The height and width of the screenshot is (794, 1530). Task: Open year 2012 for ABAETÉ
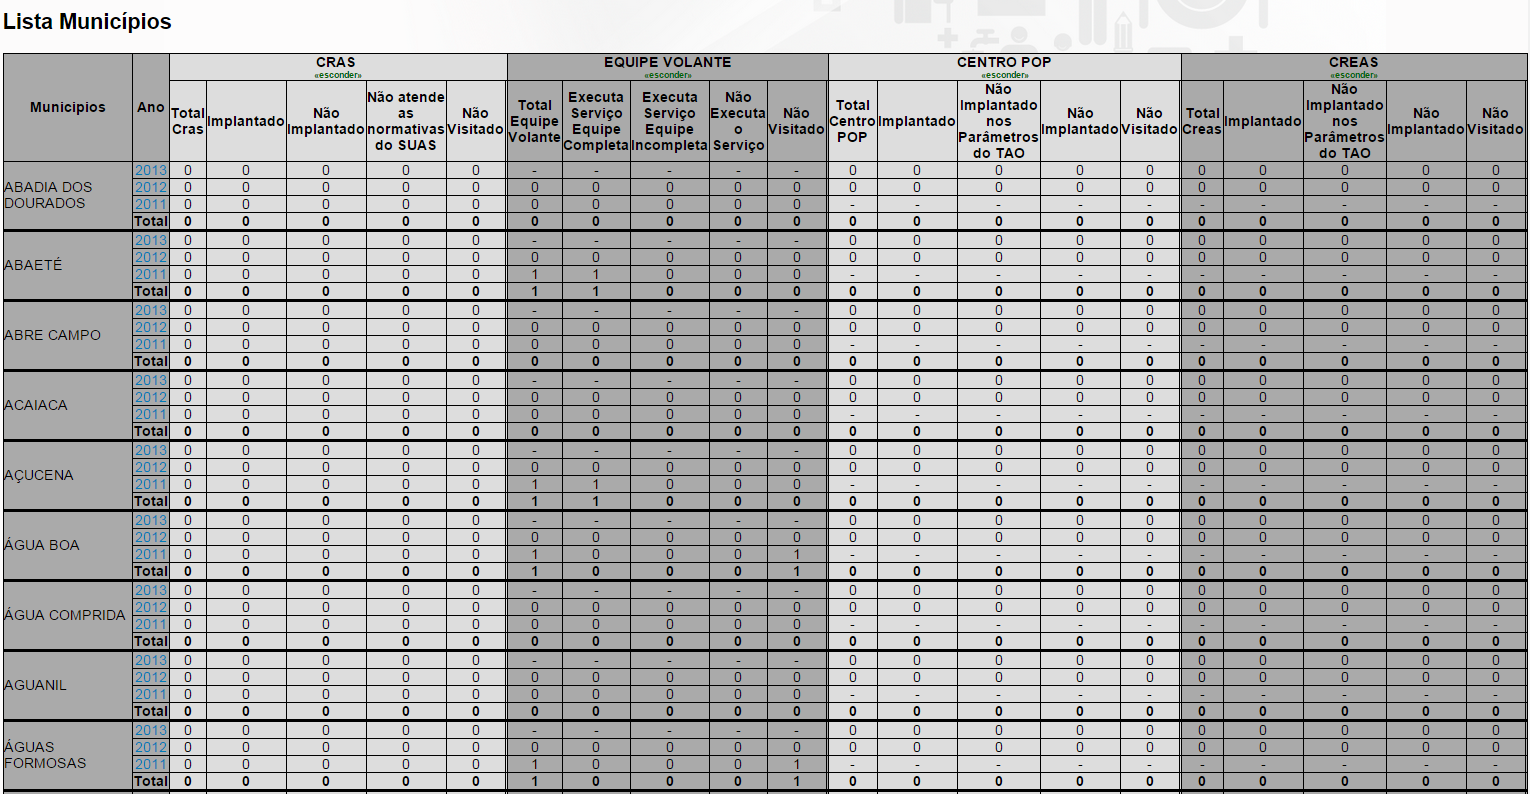click(x=151, y=258)
